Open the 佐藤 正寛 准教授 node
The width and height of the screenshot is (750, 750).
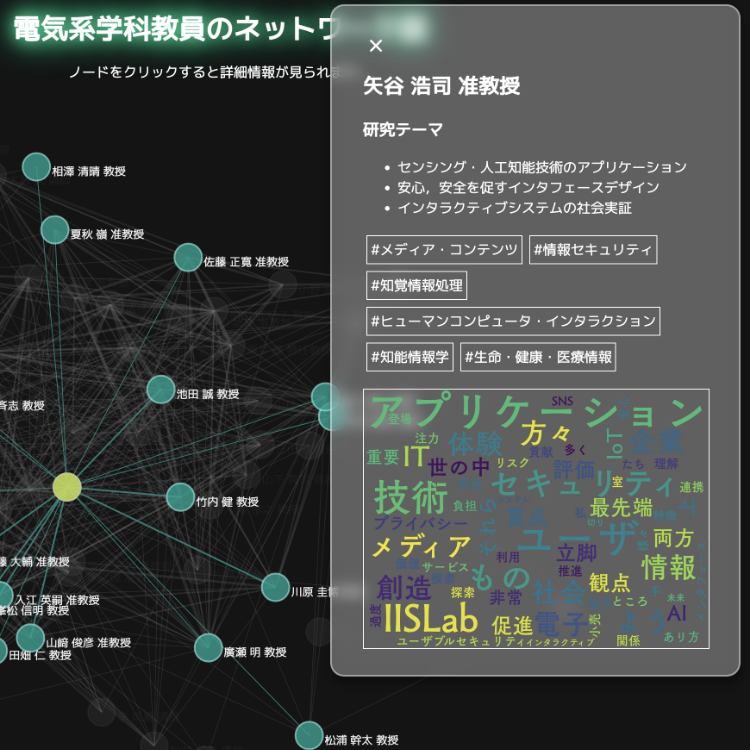click(188, 258)
